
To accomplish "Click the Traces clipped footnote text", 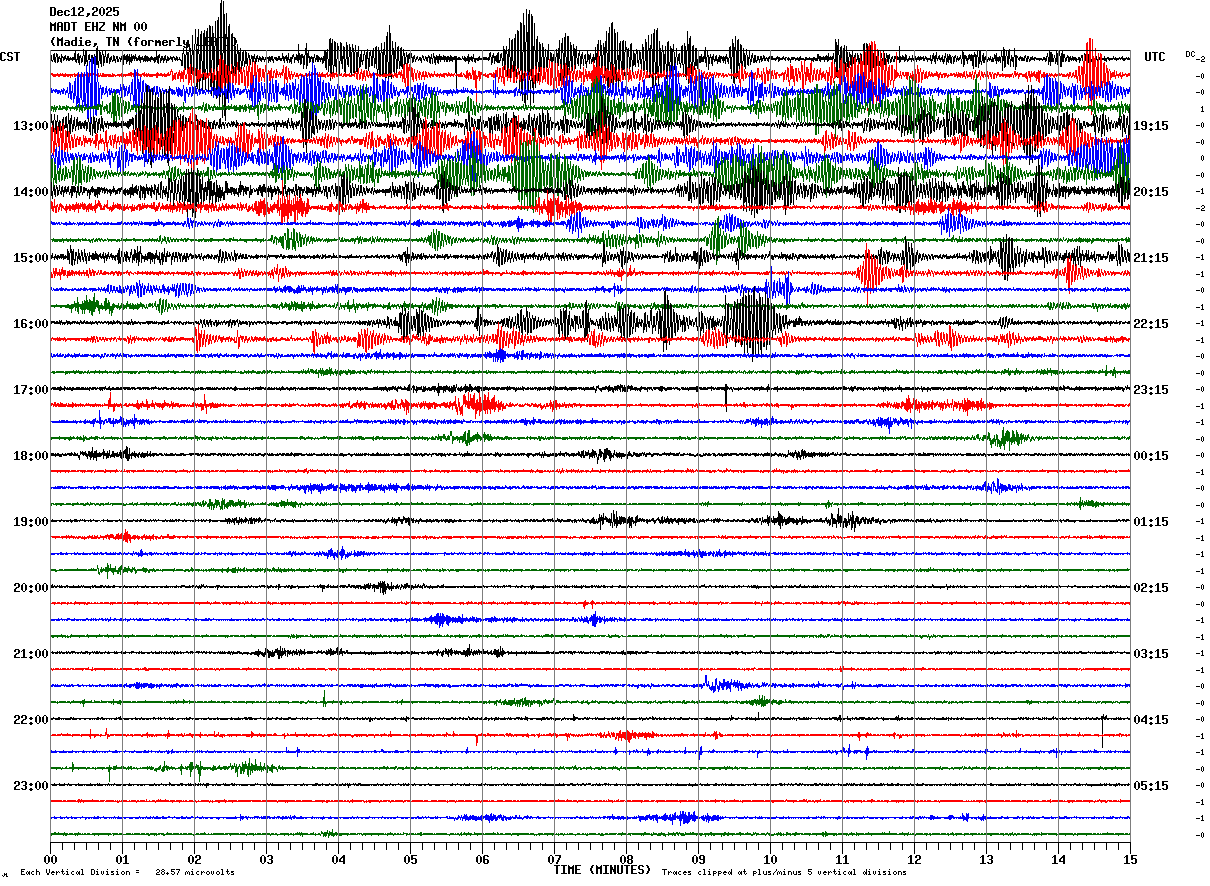I will (x=784, y=872).
